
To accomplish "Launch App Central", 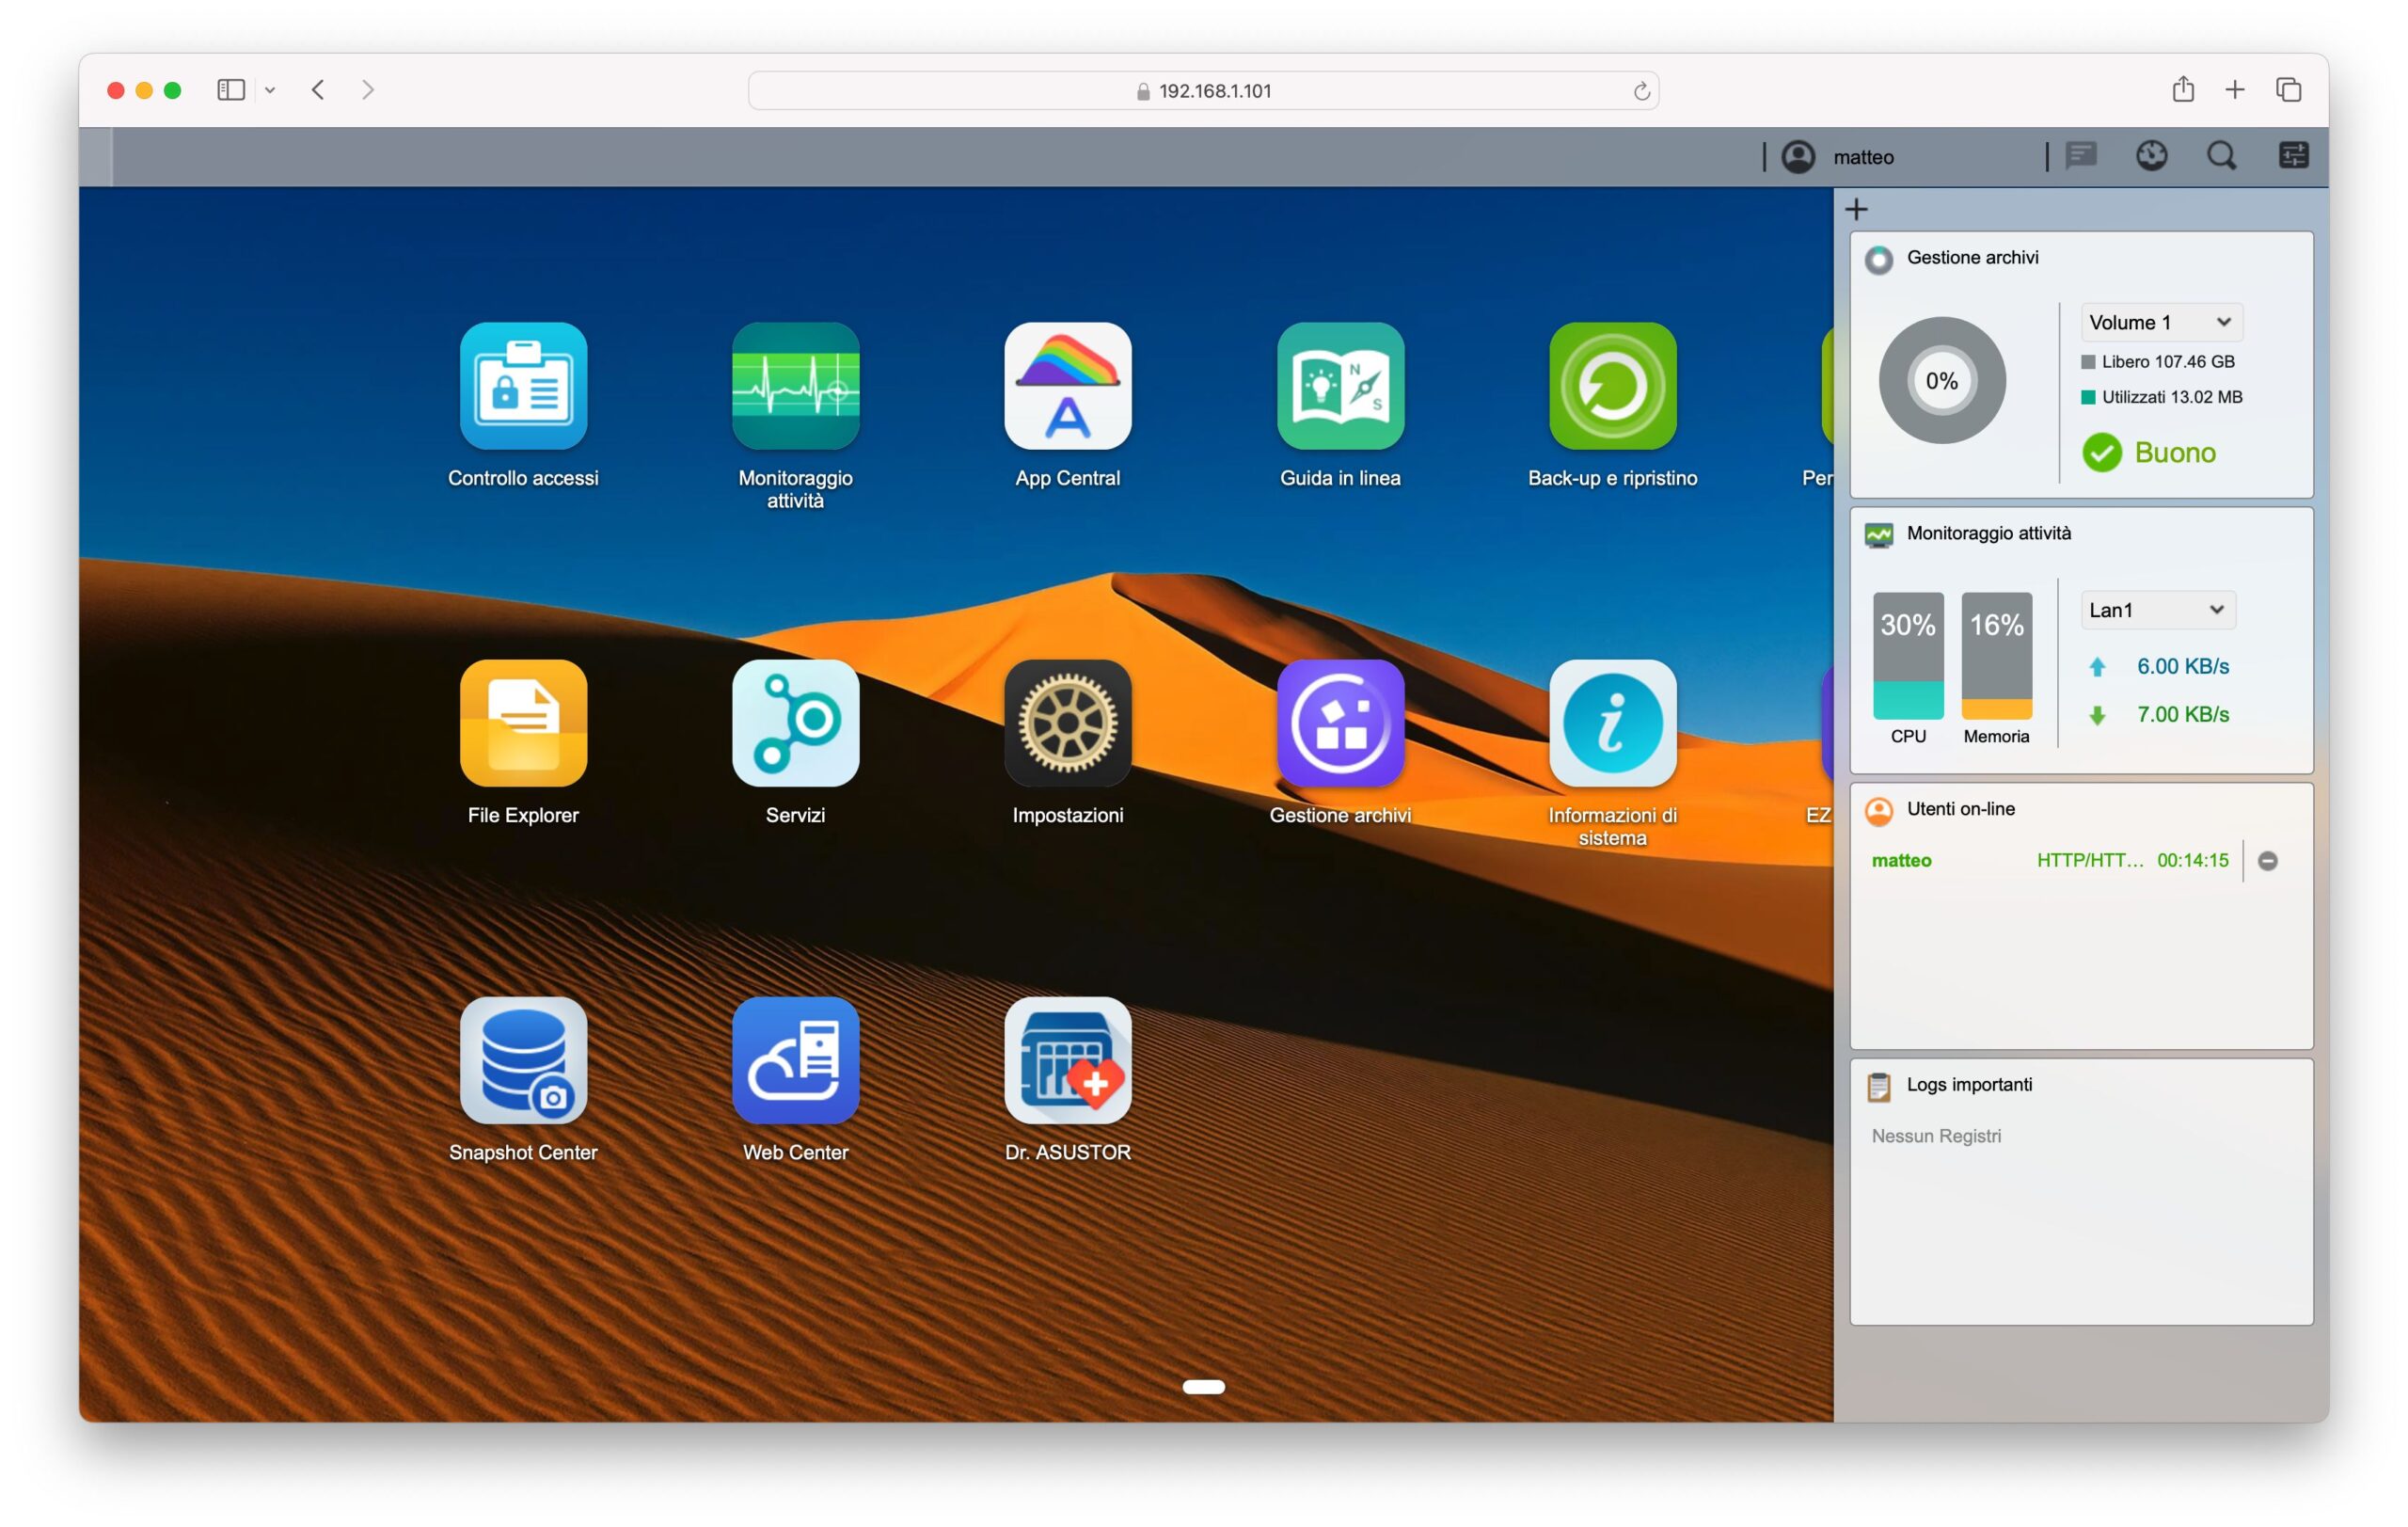I will [1067, 386].
